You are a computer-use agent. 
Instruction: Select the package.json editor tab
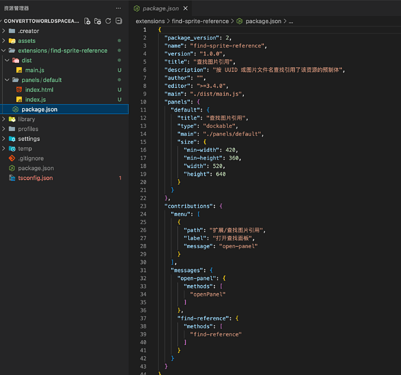161,8
